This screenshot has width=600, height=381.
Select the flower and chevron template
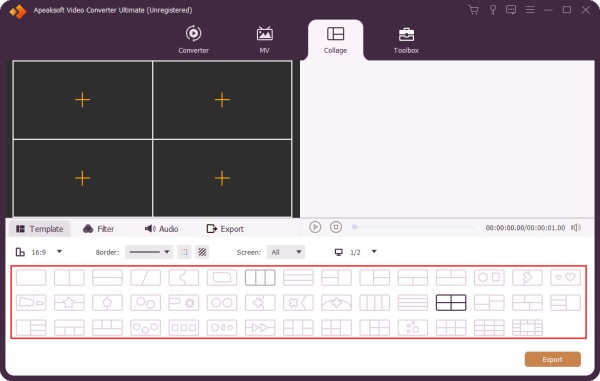click(x=298, y=303)
